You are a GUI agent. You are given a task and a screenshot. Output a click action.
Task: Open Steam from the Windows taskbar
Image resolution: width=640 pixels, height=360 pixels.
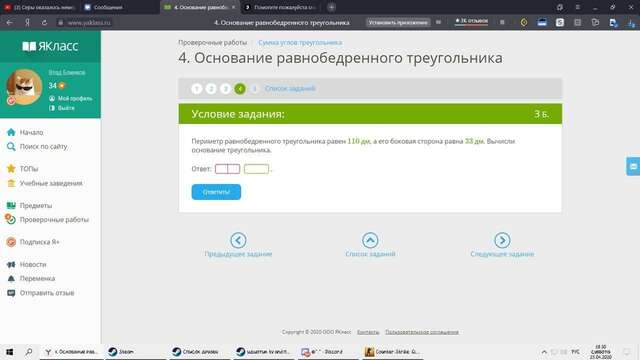tap(122, 351)
